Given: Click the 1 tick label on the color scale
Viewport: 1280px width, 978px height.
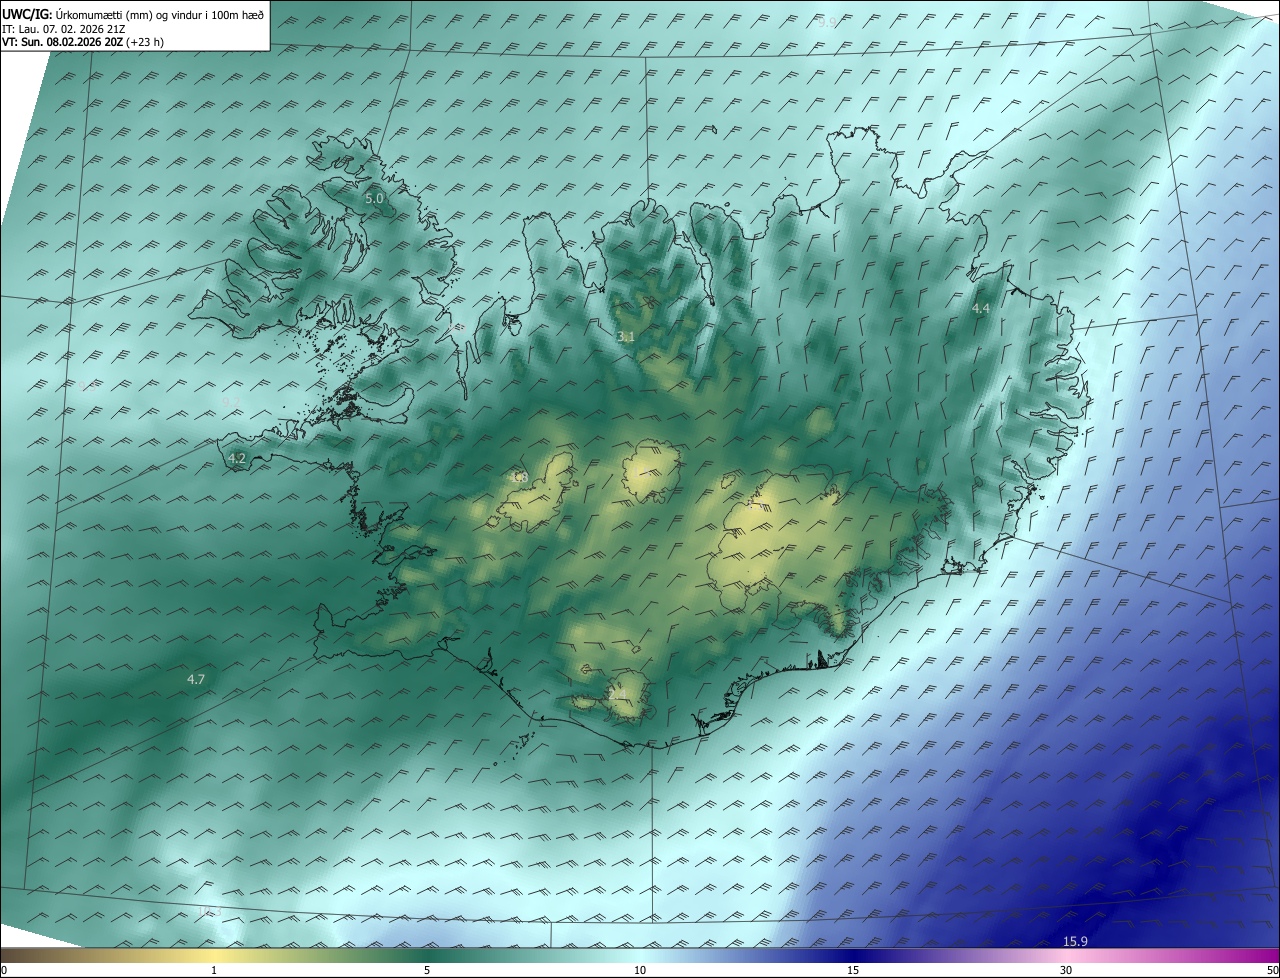Looking at the screenshot, I should [214, 970].
